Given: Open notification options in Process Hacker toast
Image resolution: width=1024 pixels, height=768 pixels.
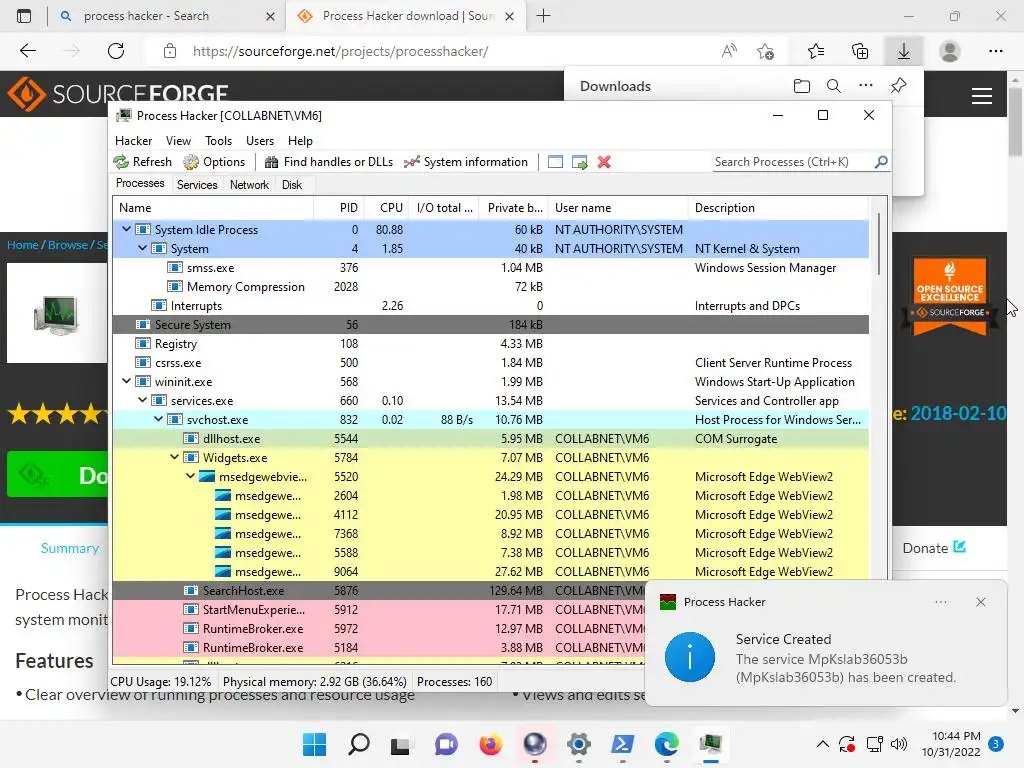Looking at the screenshot, I should [940, 602].
